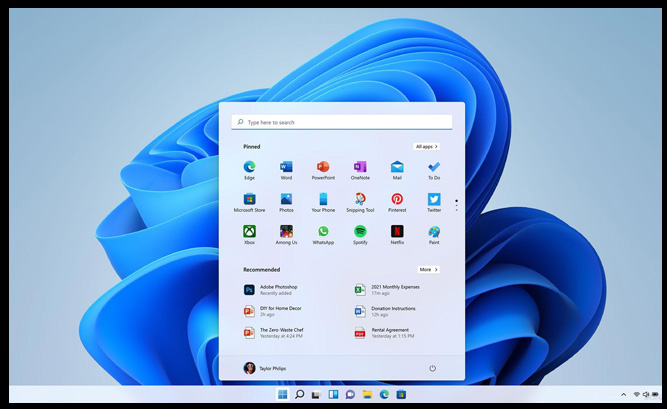Open Pinterest from pinned apps
This screenshot has width=667, height=409.
[397, 203]
